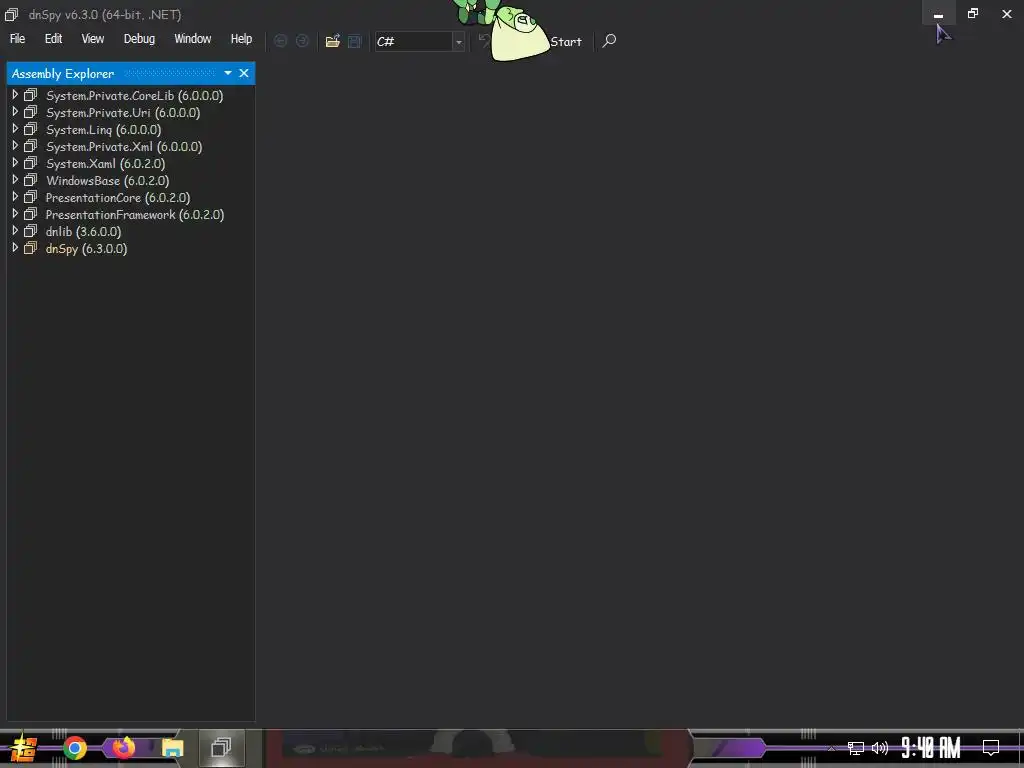Click the Navigate Backward arrow in toolbar

280,41
